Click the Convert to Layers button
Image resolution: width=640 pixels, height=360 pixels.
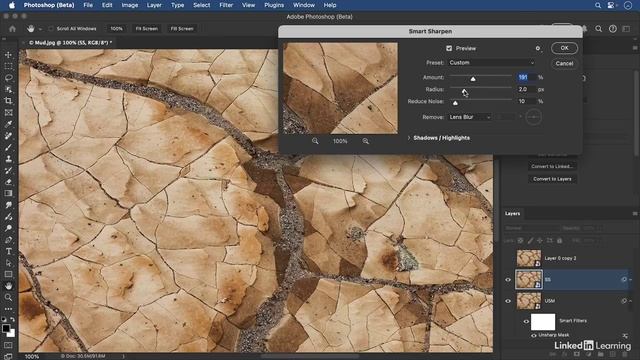coord(552,179)
